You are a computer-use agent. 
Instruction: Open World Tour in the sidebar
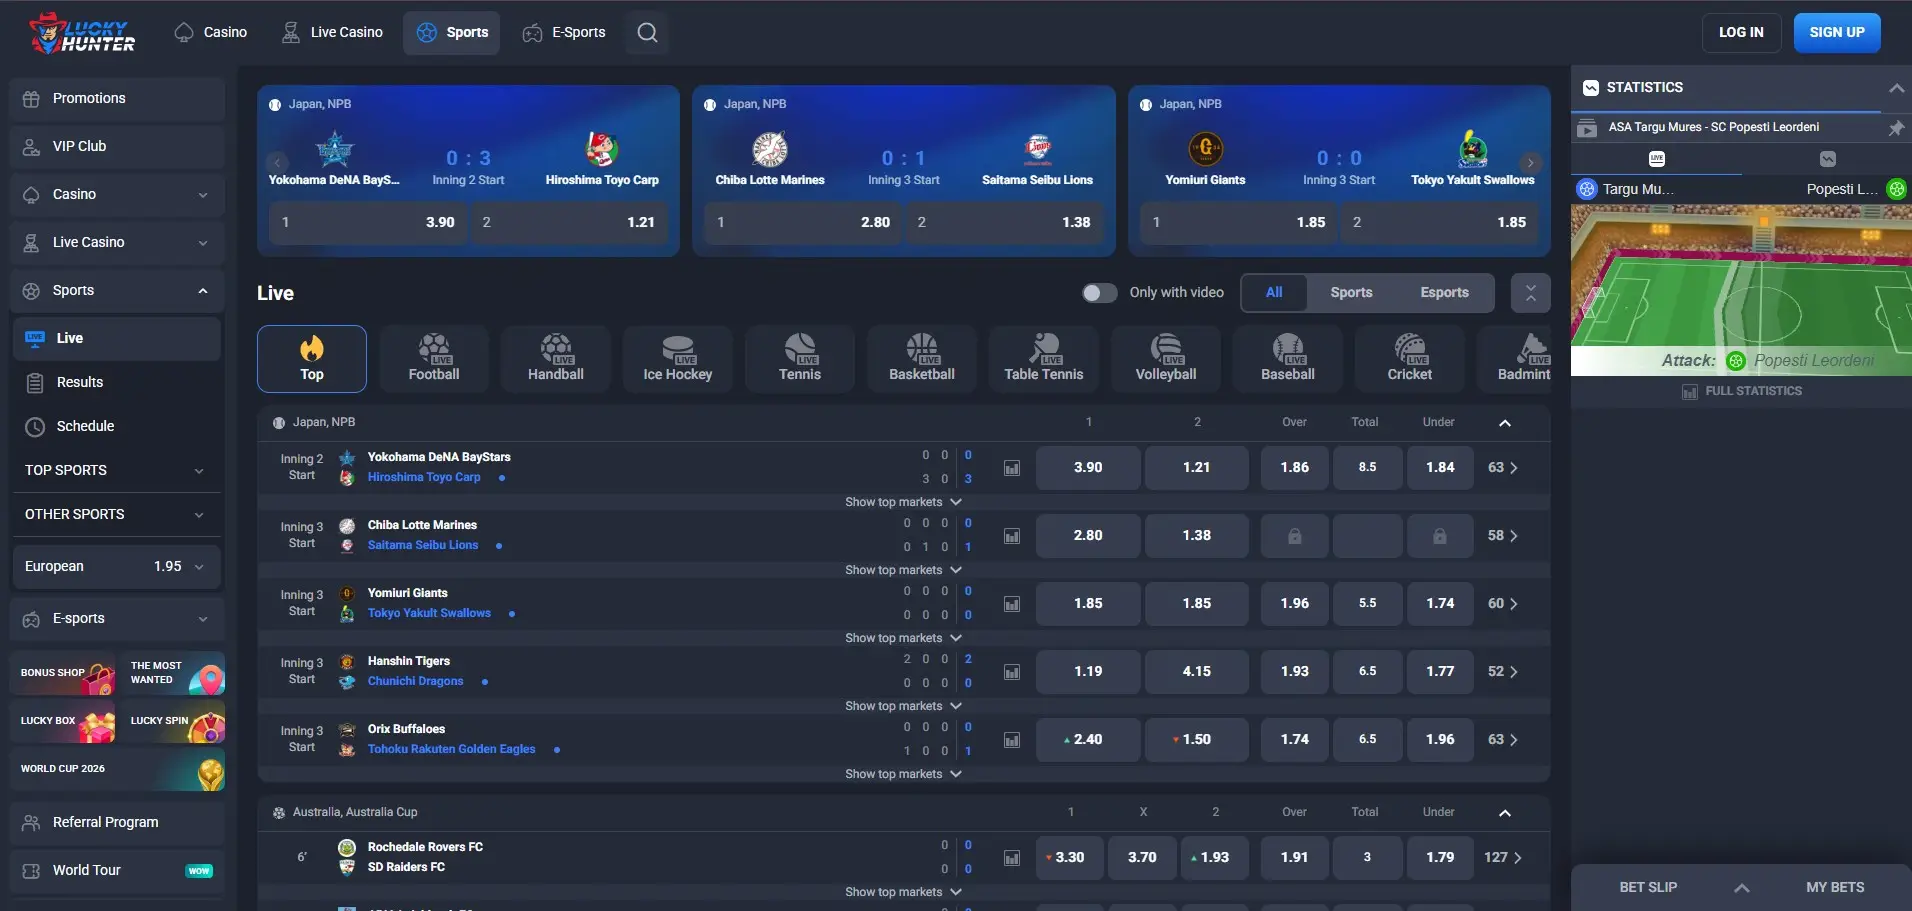coord(117,871)
